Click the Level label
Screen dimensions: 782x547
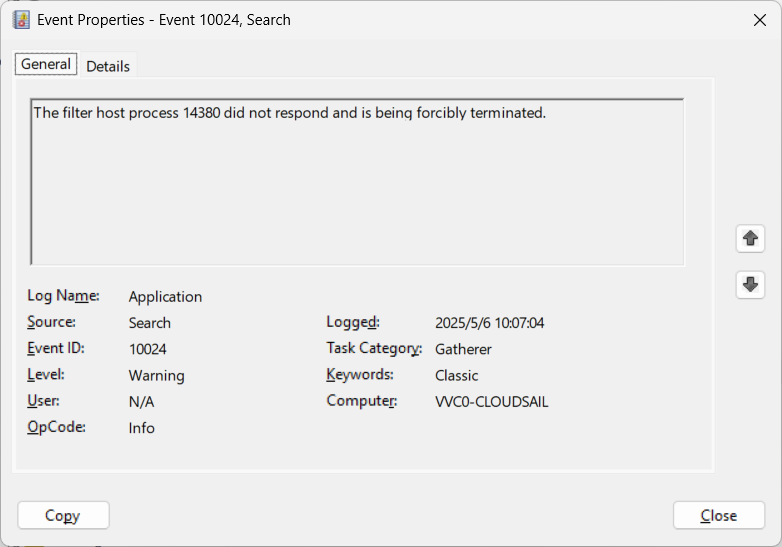46,374
